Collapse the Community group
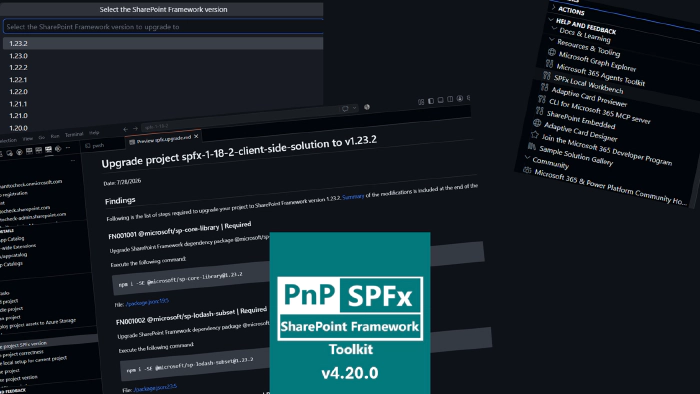The image size is (700, 394). [528, 158]
